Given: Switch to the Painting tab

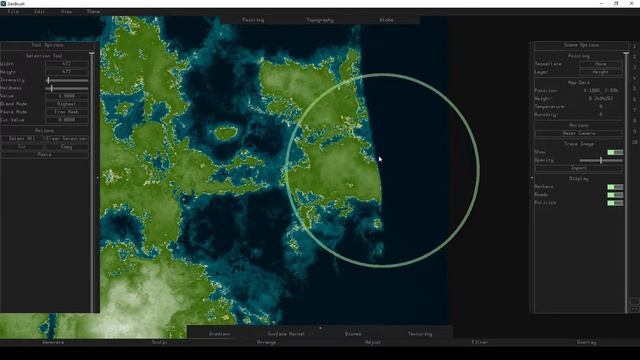Looking at the screenshot, I should click(x=253, y=20).
